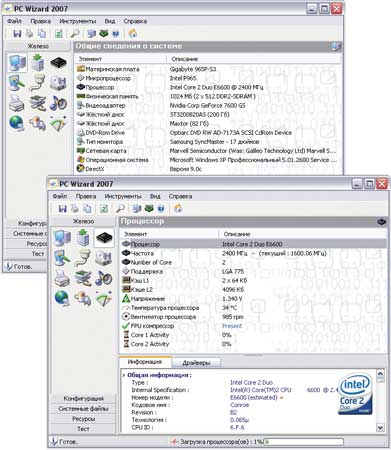Select black Processor chip icon in back sidebar
391x450 pixels.
coord(59,62)
